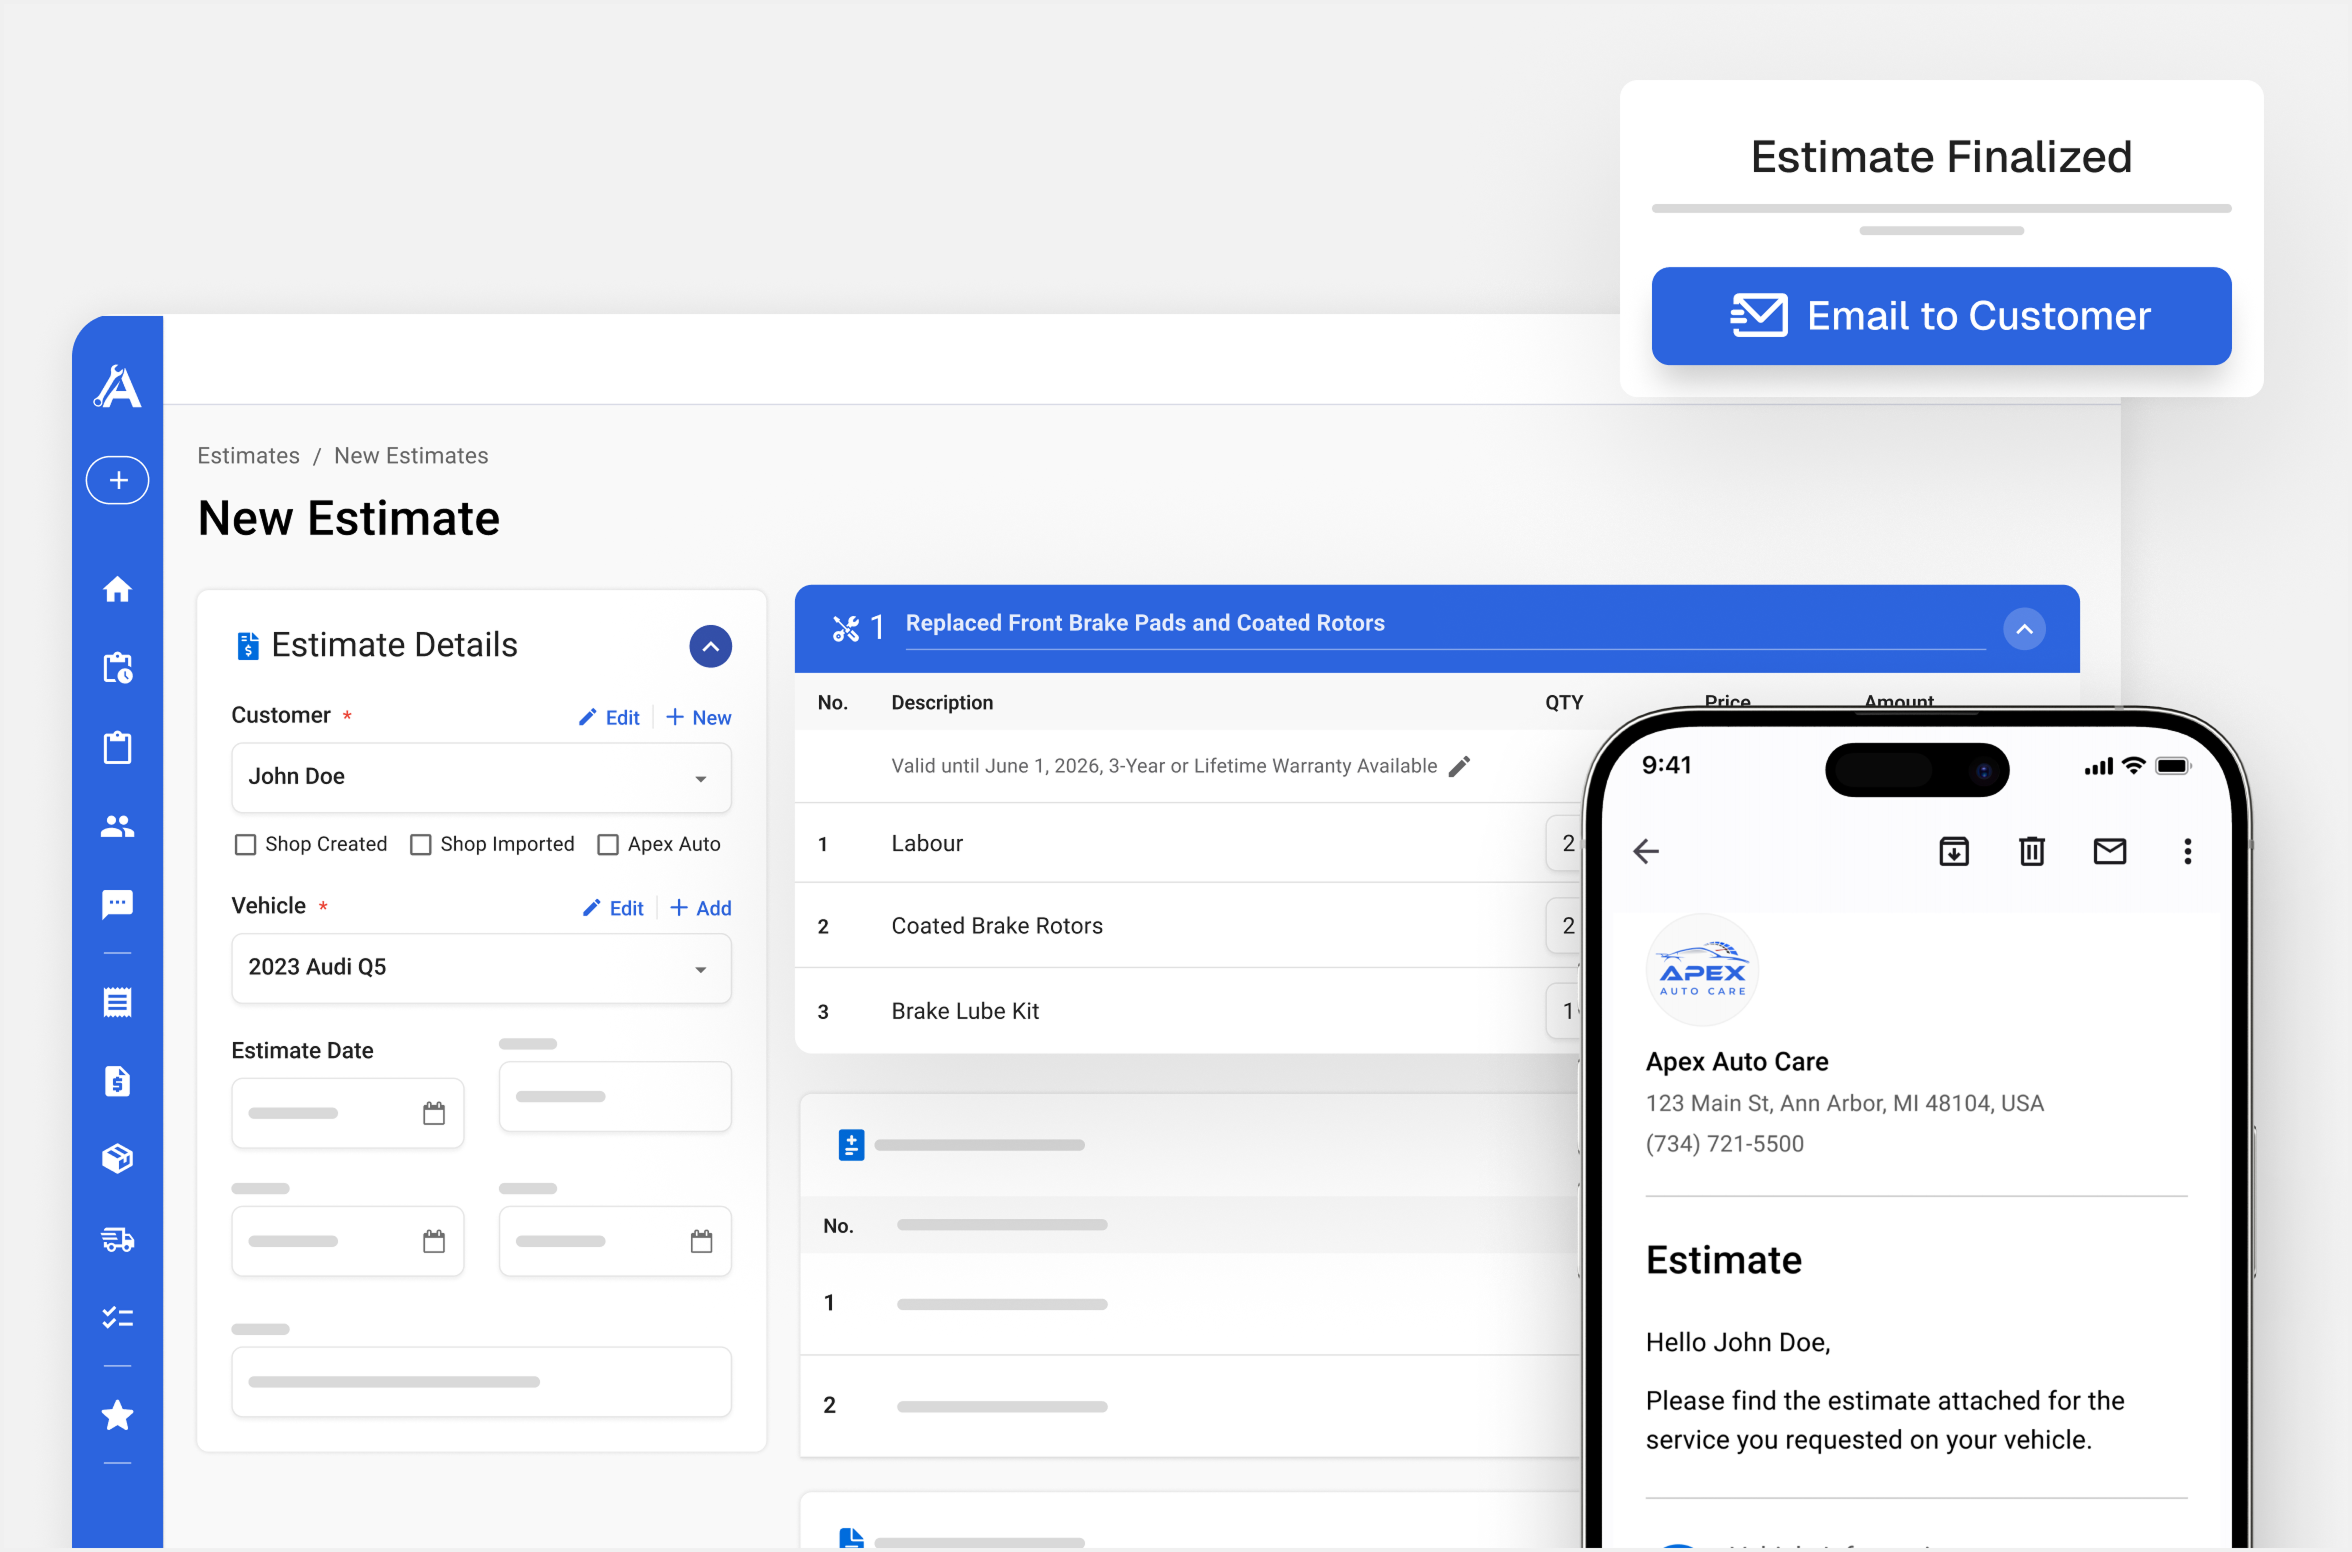The image size is (2352, 1552).
Task: Edit the warranty note with pencil icon
Action: (x=1460, y=766)
